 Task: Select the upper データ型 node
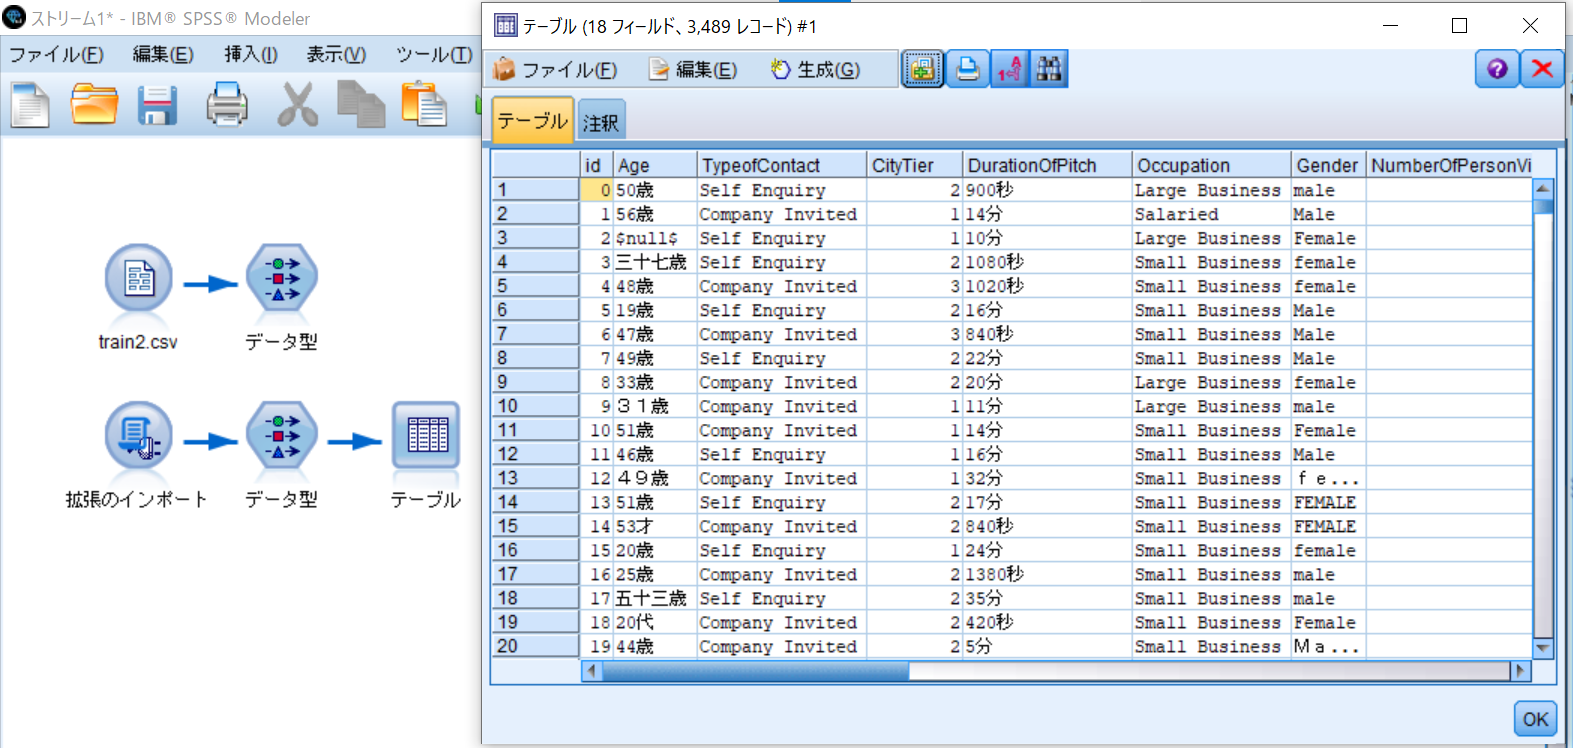click(x=282, y=279)
